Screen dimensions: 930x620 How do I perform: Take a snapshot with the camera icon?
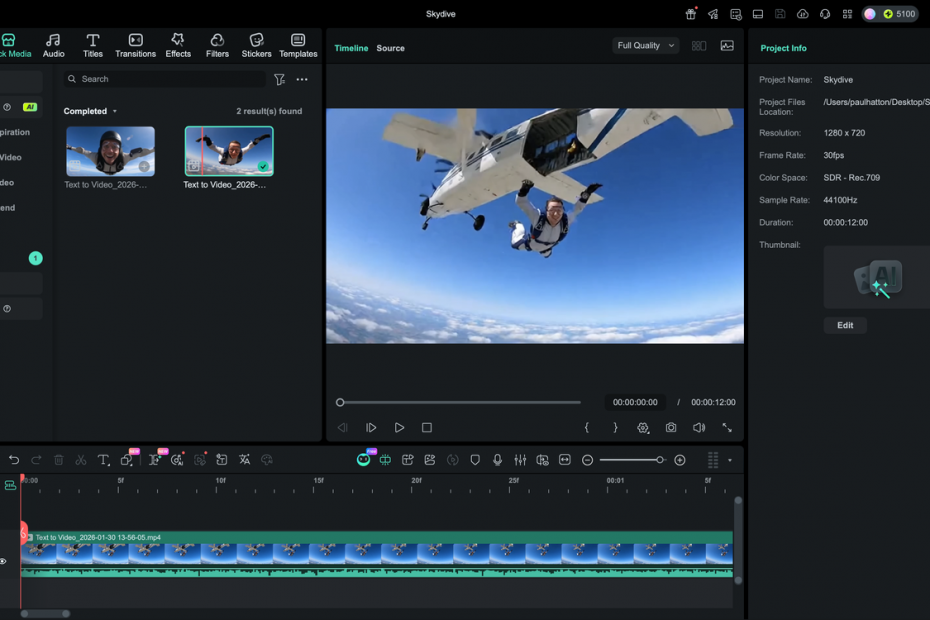pos(671,428)
